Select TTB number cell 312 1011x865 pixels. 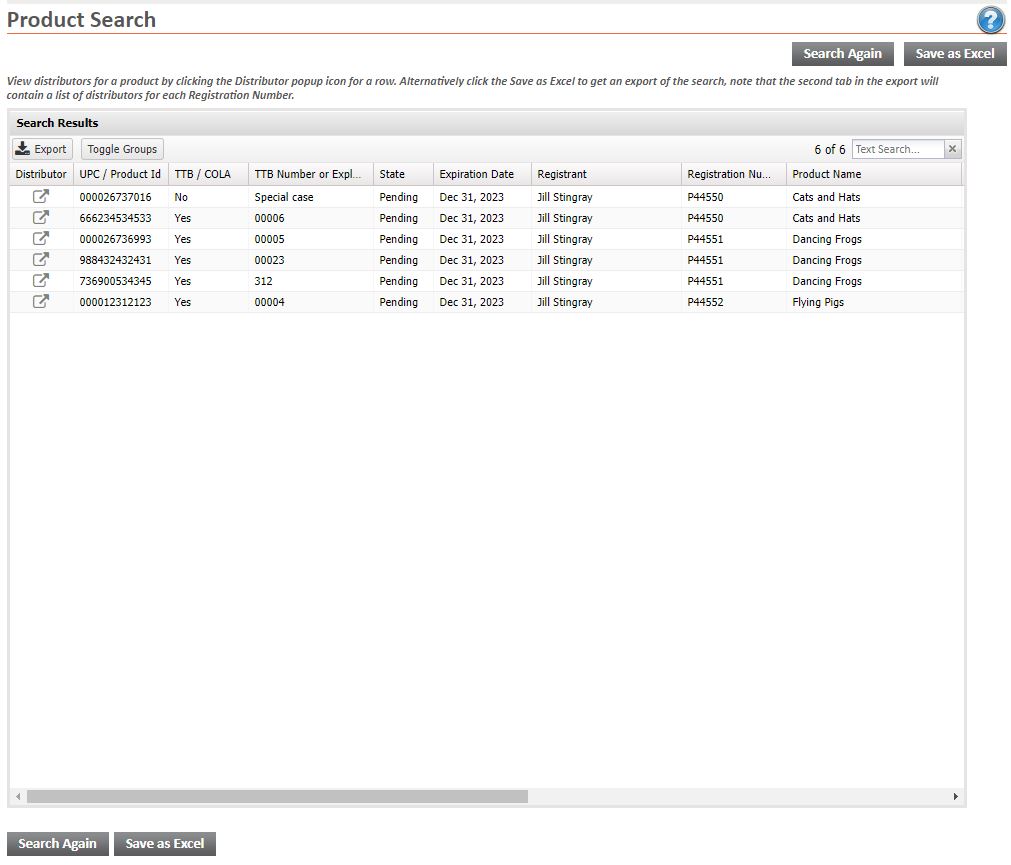[x=311, y=281]
